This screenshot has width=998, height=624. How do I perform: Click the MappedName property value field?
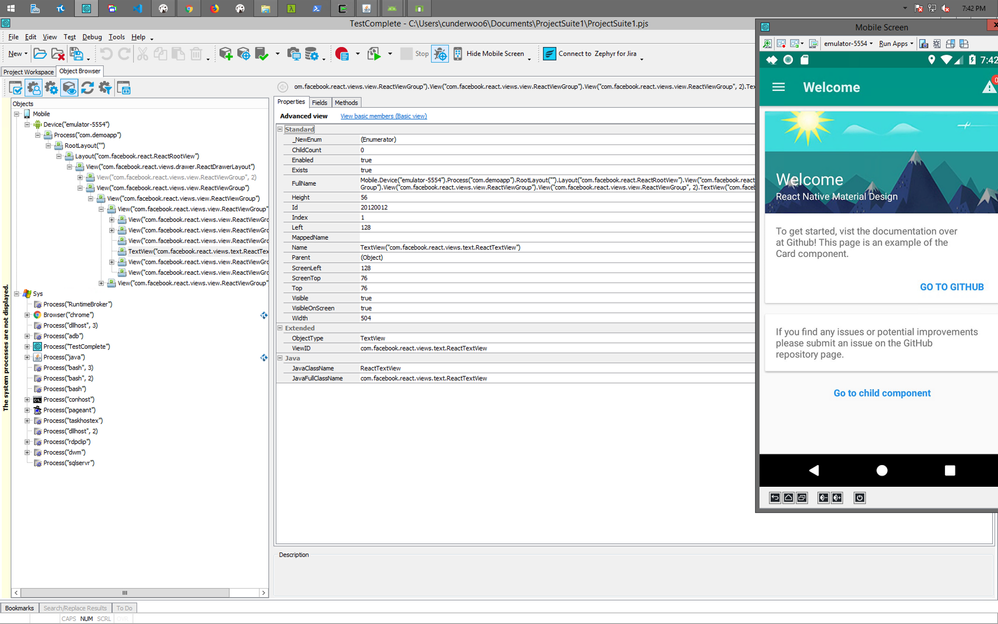tap(556, 238)
